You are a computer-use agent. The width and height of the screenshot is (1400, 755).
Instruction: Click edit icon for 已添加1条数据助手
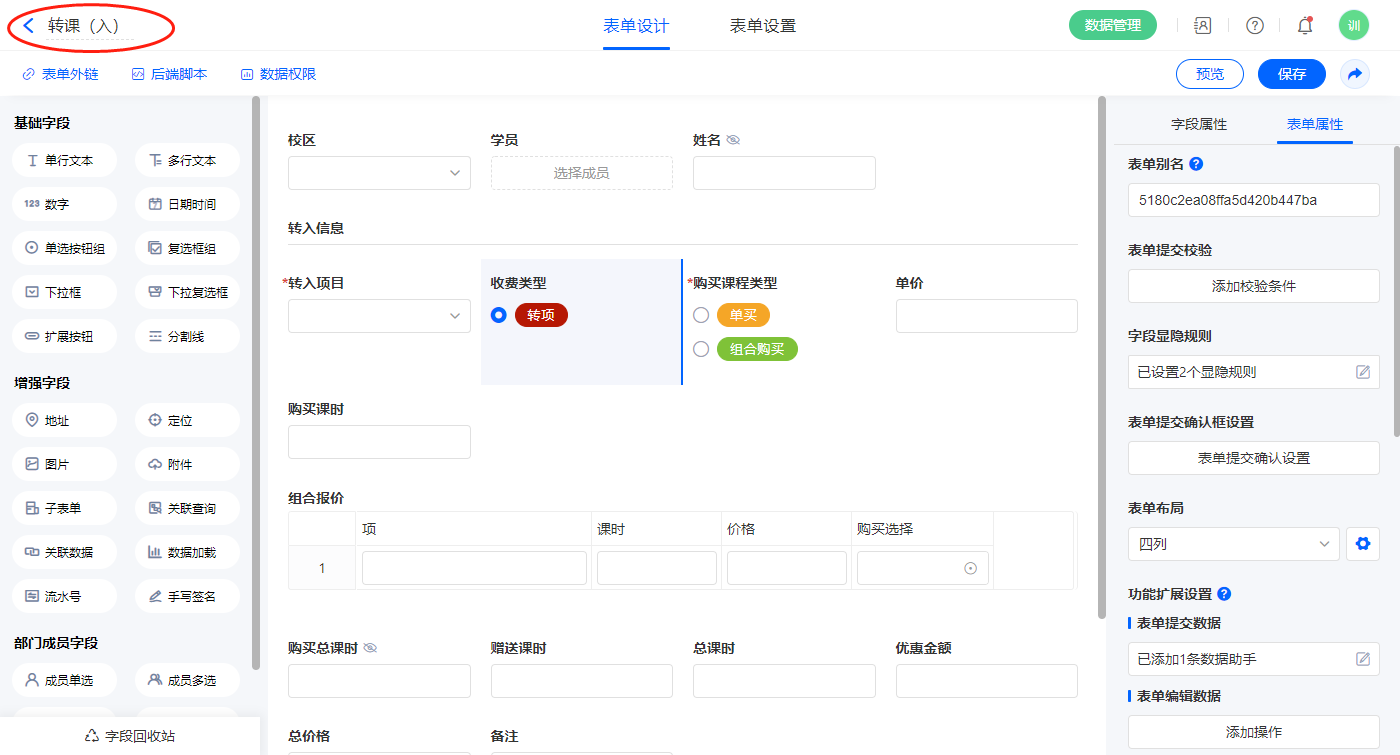pos(1362,659)
